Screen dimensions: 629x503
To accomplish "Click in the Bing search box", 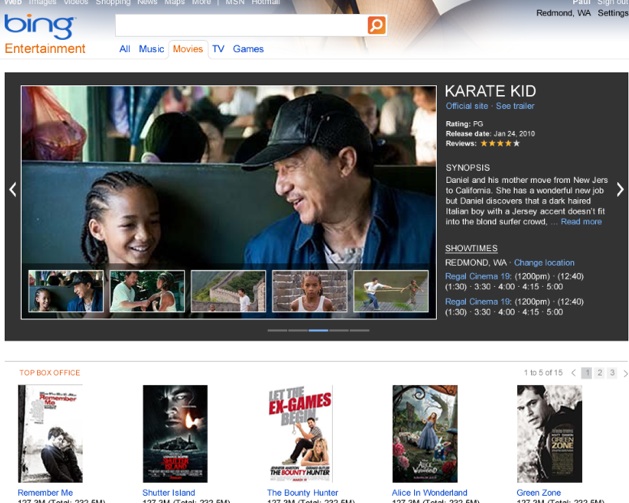I will point(241,25).
